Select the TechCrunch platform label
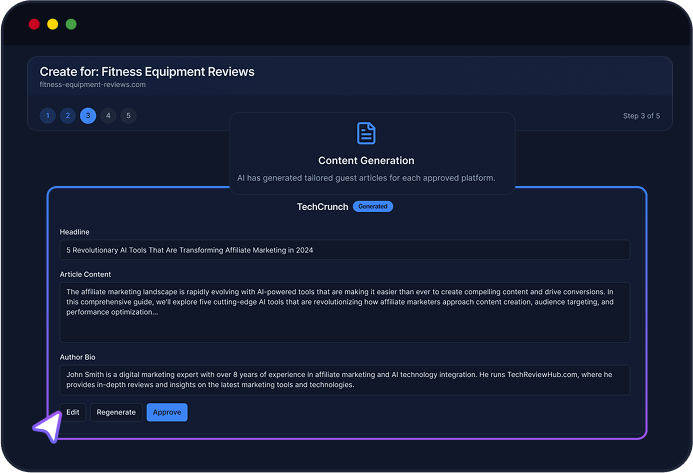 pyautogui.click(x=322, y=206)
